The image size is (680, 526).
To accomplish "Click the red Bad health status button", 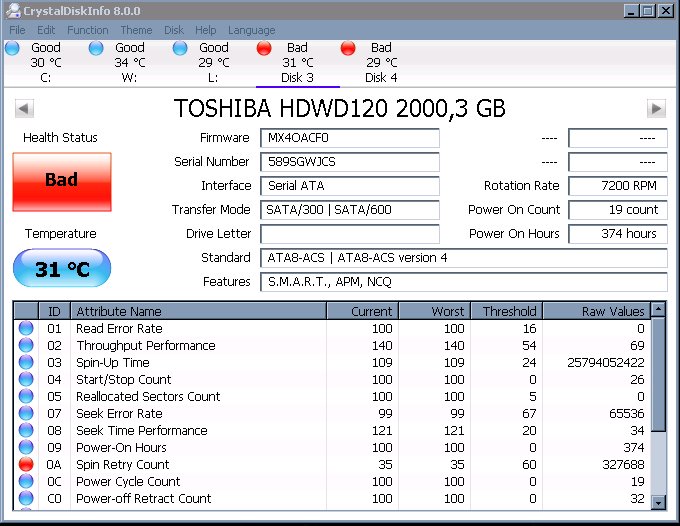I will point(62,182).
